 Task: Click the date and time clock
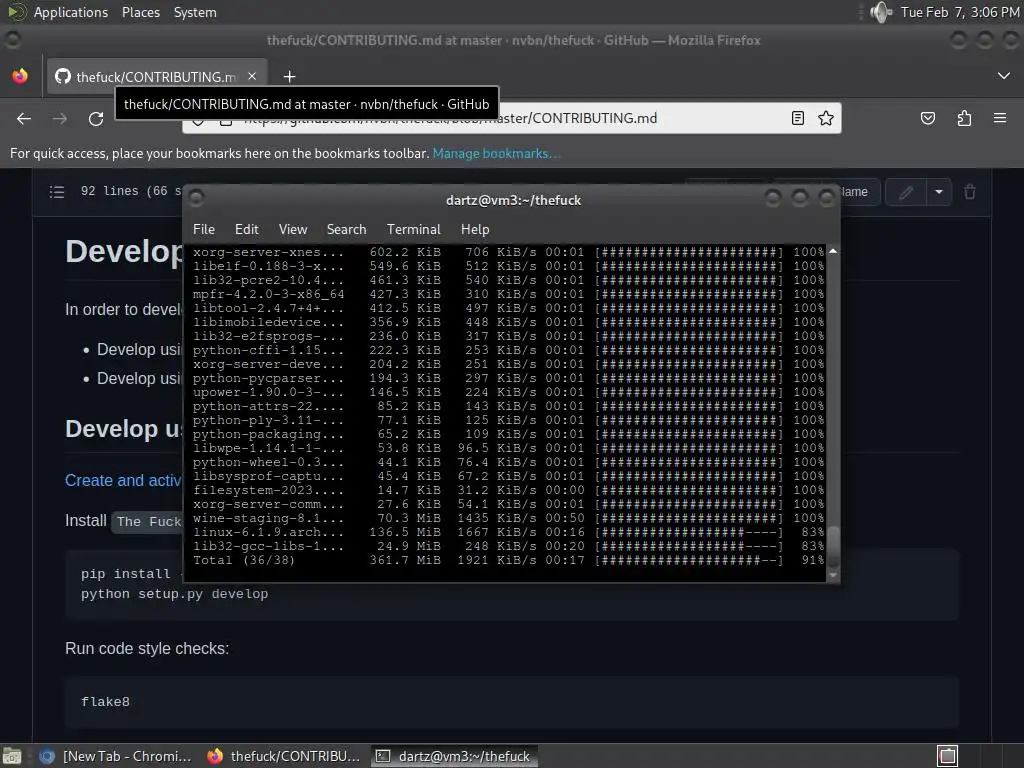(x=959, y=12)
